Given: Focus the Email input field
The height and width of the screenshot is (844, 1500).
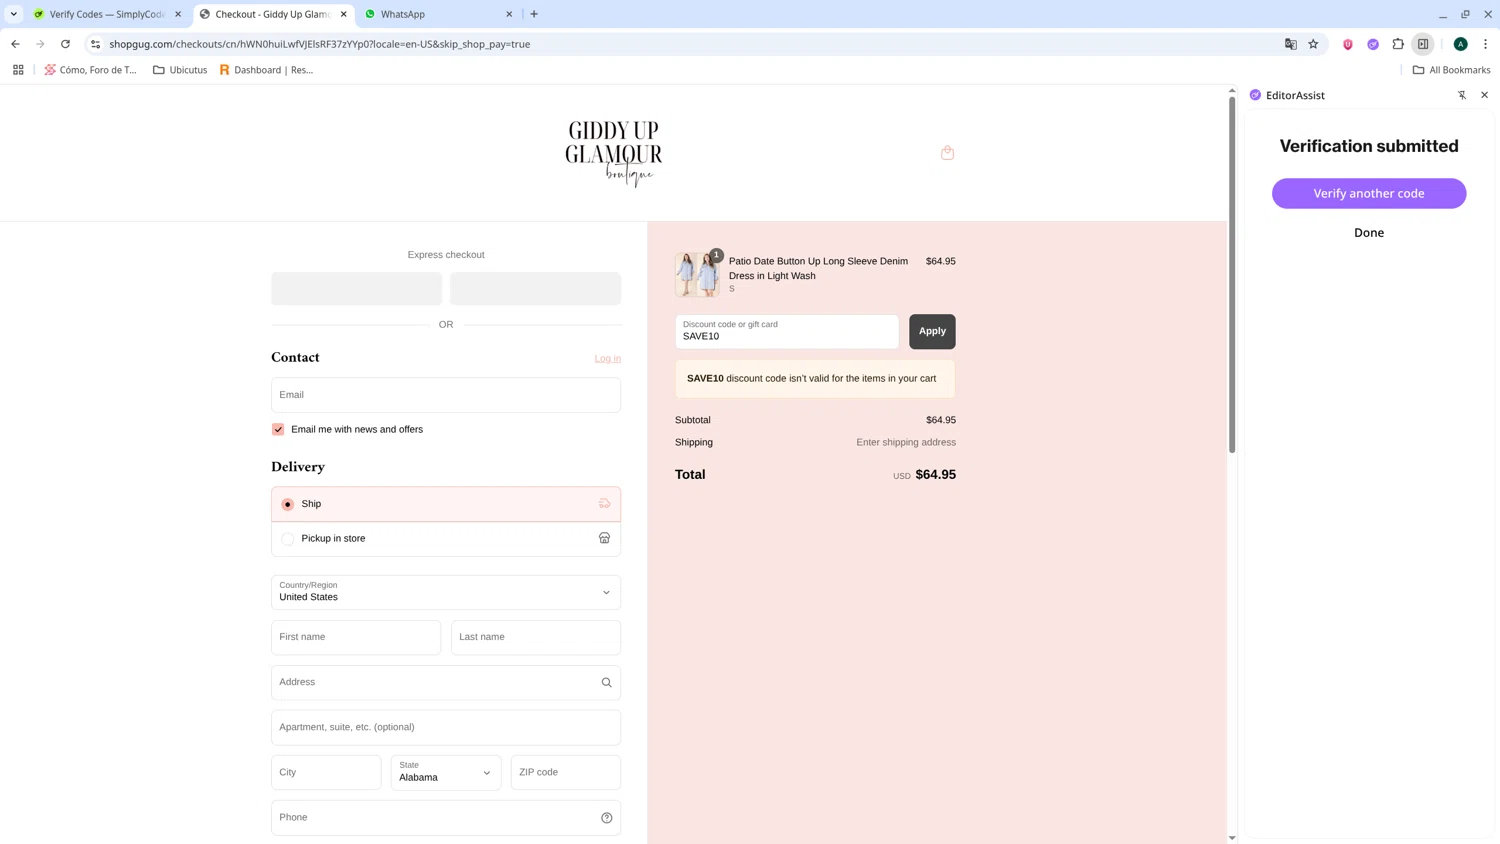Looking at the screenshot, I should point(446,395).
